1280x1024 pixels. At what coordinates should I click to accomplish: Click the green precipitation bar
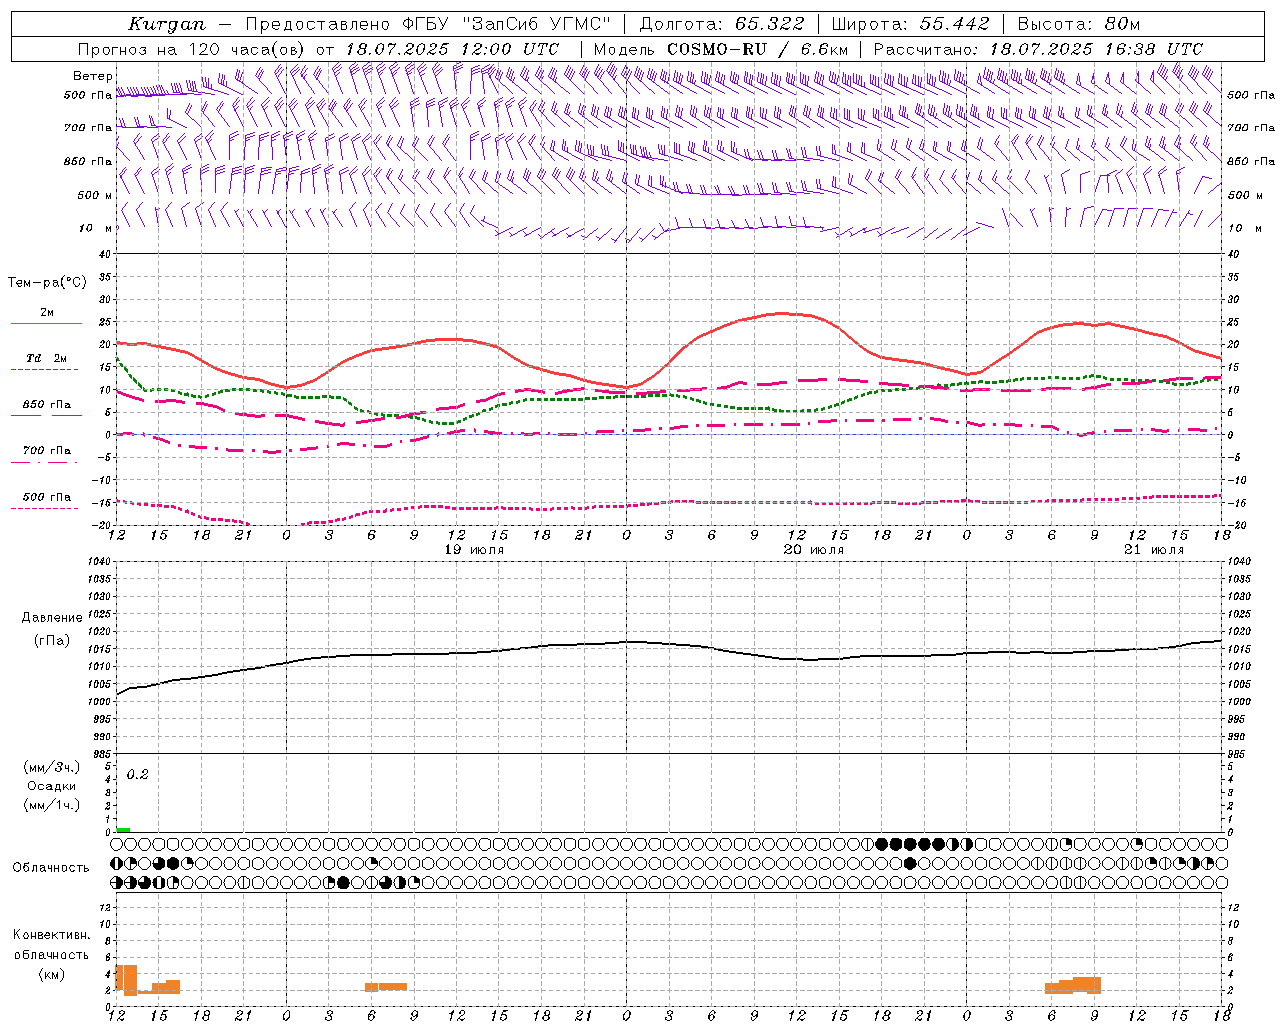123,830
